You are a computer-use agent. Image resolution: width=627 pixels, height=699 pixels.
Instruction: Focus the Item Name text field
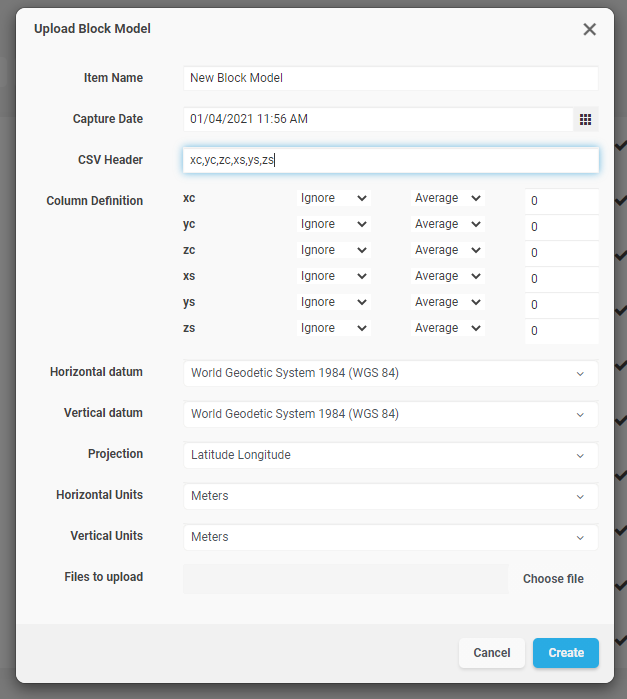390,78
